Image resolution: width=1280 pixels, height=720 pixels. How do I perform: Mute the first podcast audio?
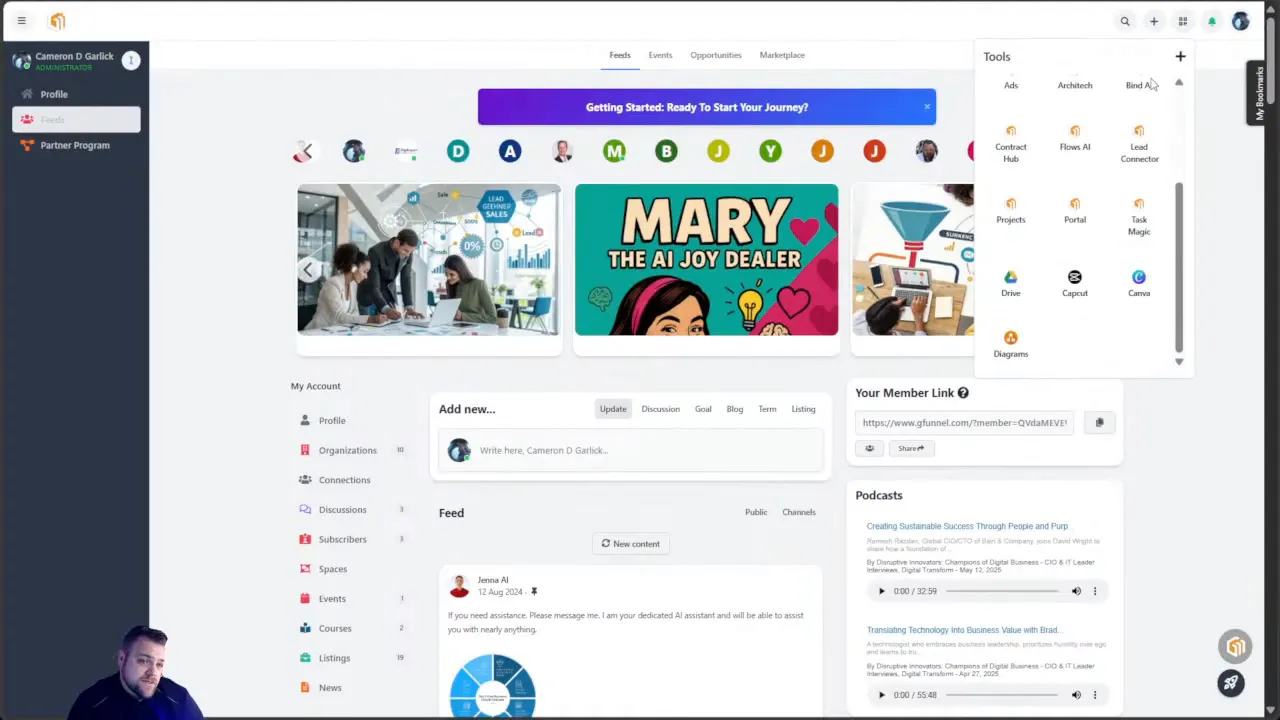pos(1076,591)
